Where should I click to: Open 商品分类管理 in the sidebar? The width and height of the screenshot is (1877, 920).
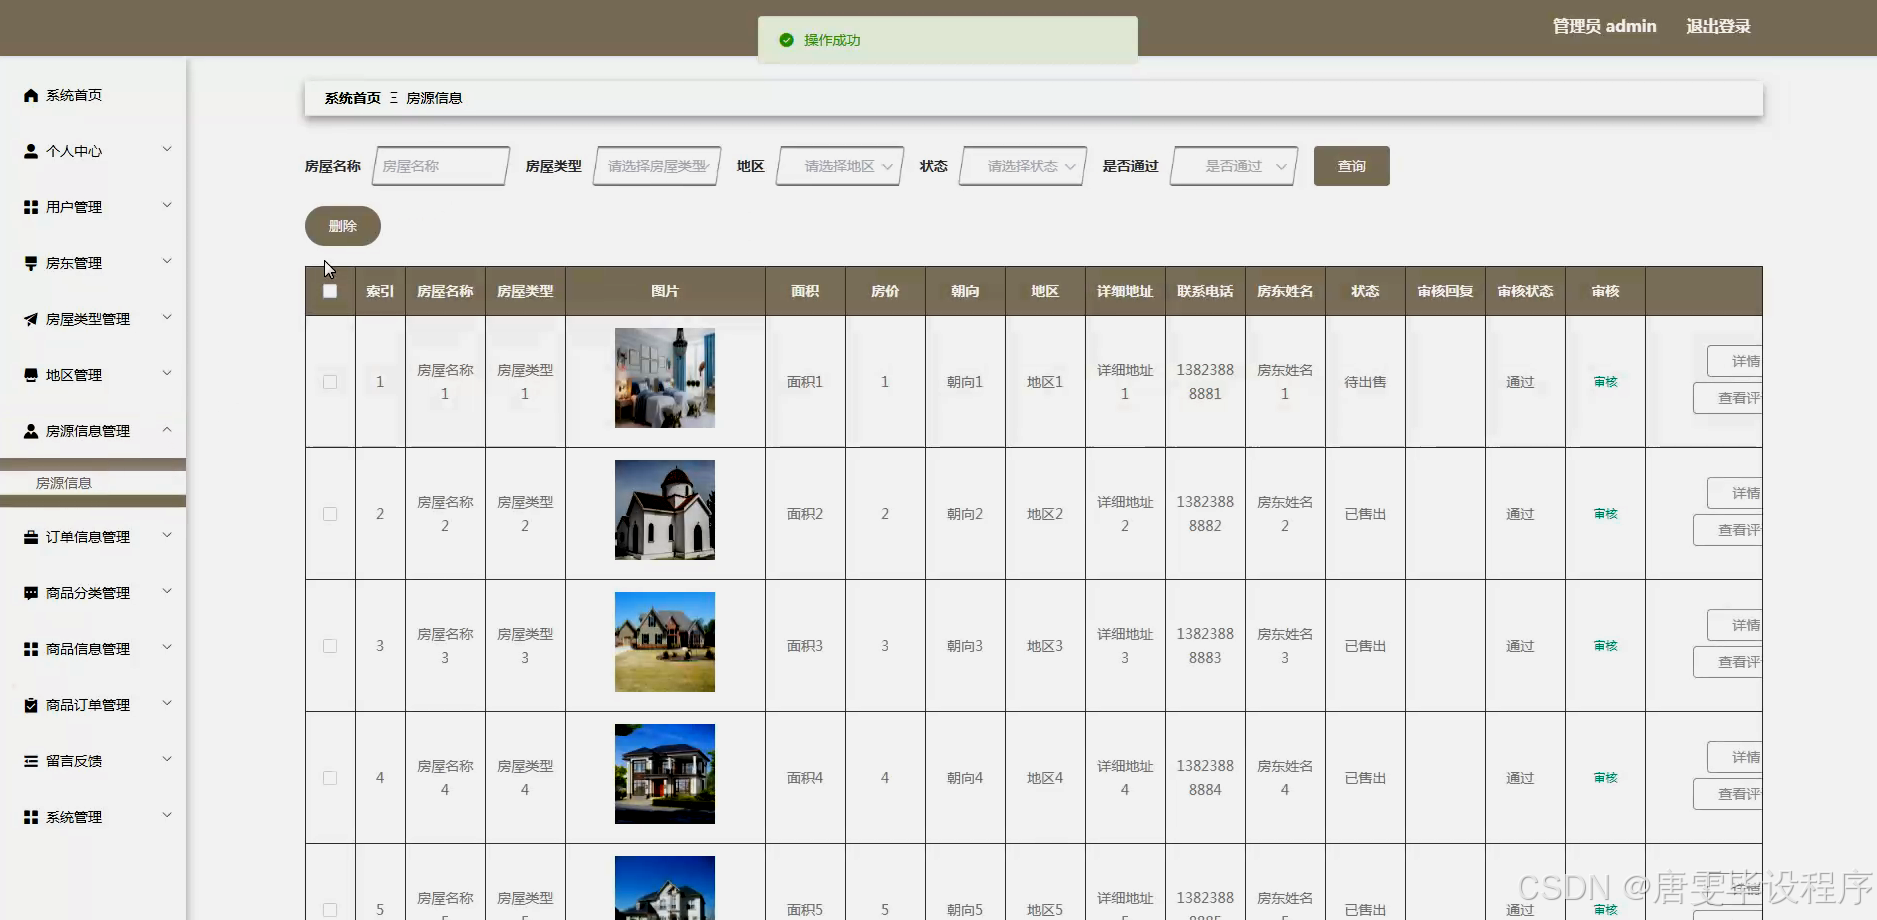tap(93, 593)
